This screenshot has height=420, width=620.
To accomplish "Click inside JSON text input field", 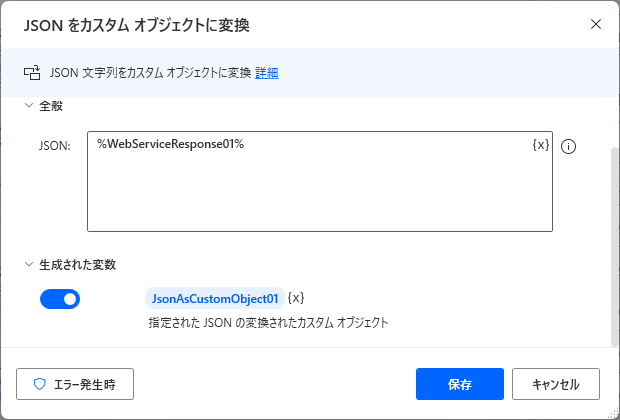I will 320,182.
